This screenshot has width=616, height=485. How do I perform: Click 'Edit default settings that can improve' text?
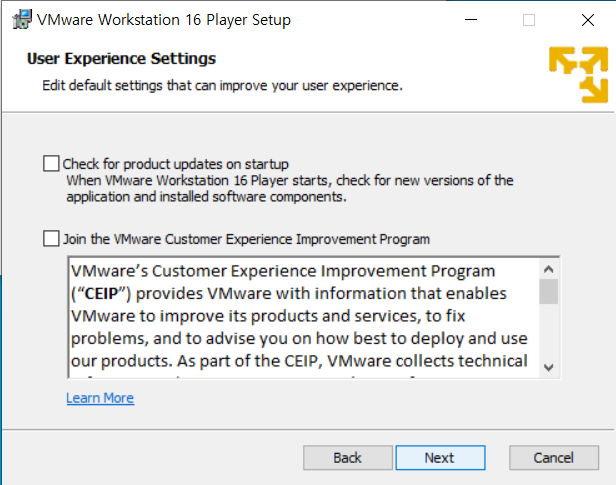click(x=222, y=85)
